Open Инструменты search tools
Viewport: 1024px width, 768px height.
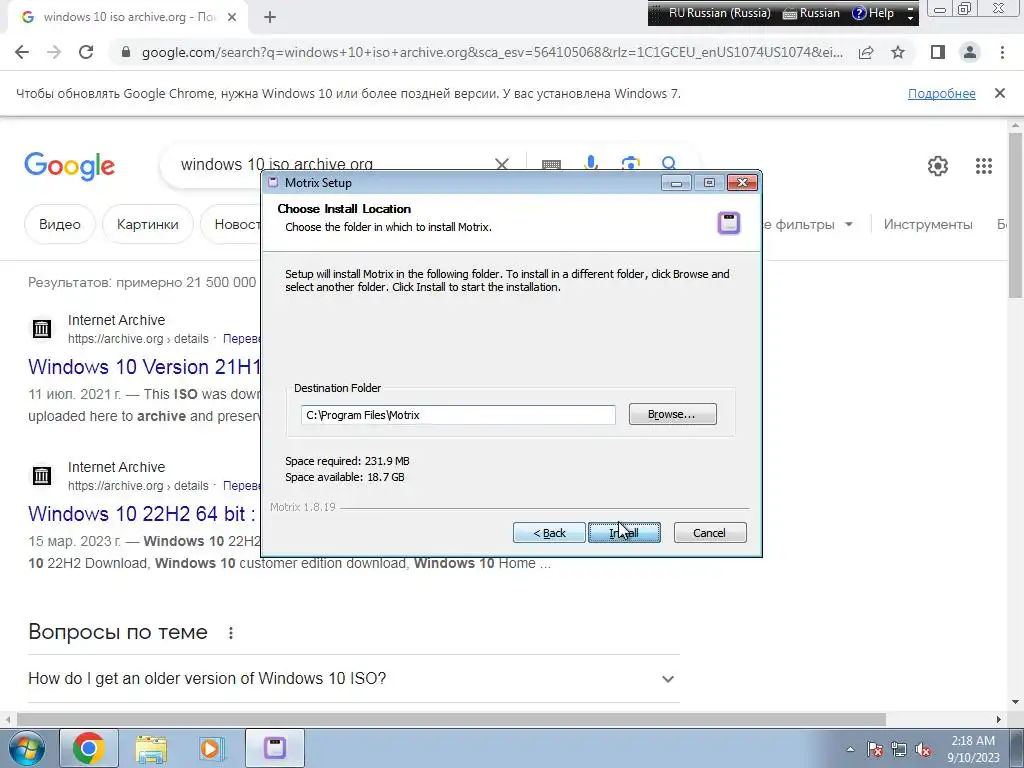coord(928,224)
